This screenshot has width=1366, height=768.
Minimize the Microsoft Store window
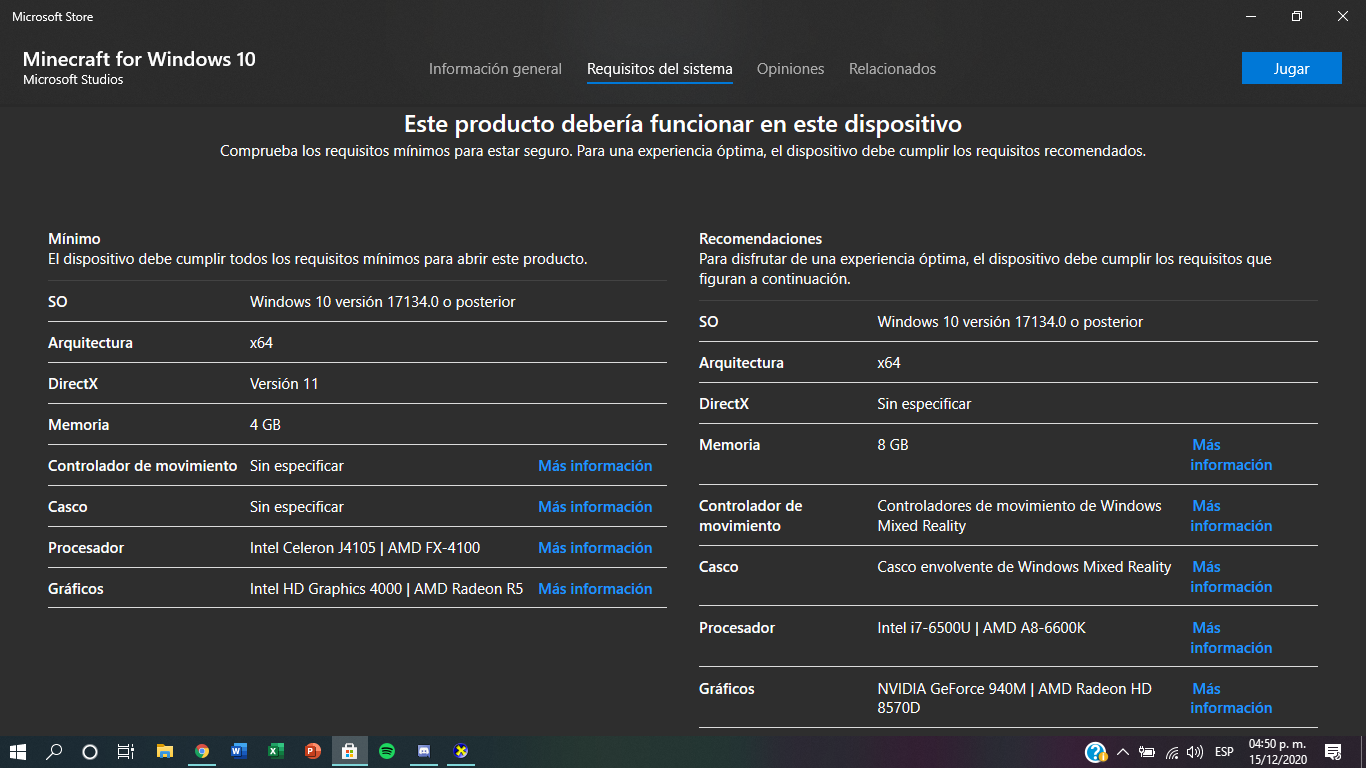click(x=1251, y=16)
